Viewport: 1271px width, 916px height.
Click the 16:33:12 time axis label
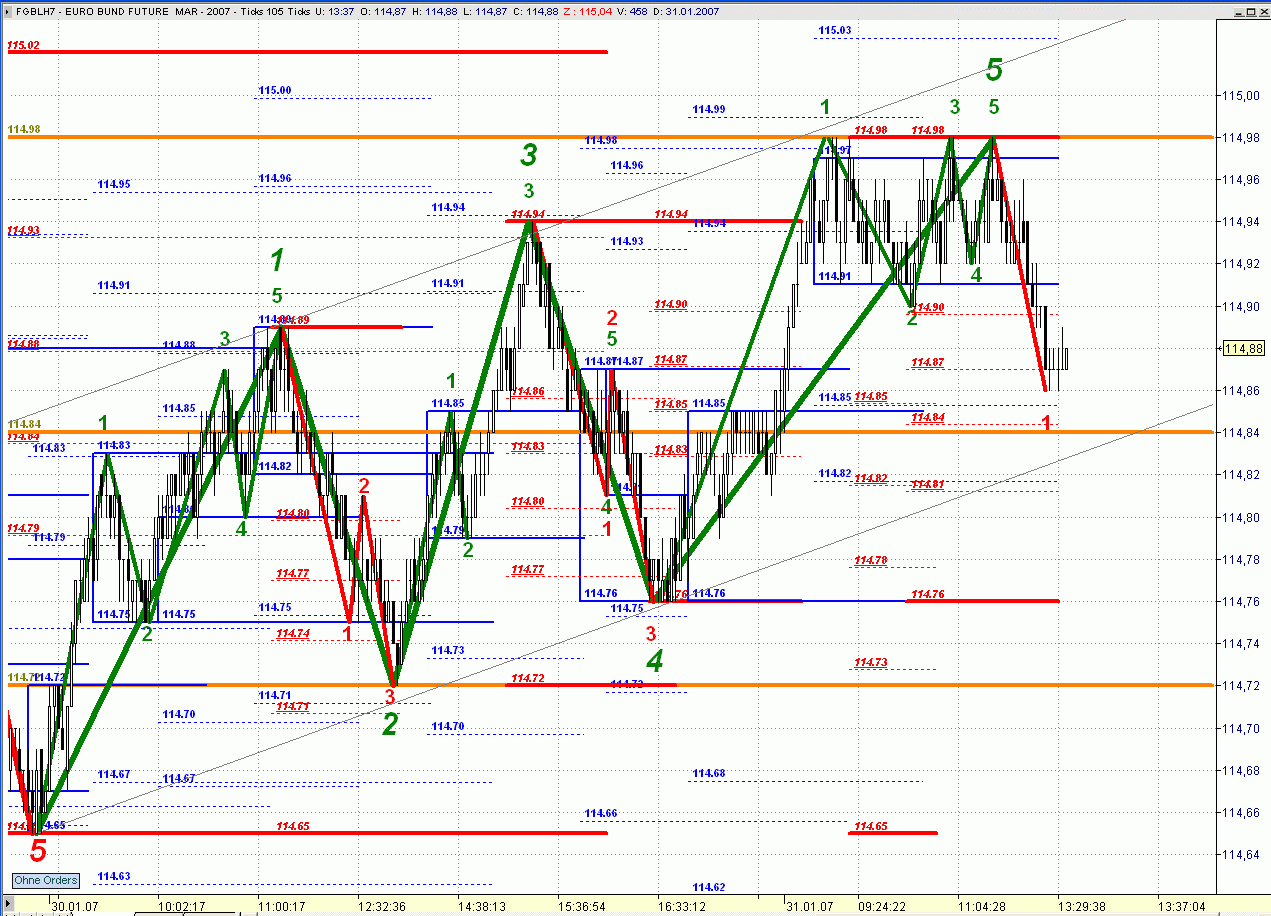(x=682, y=906)
